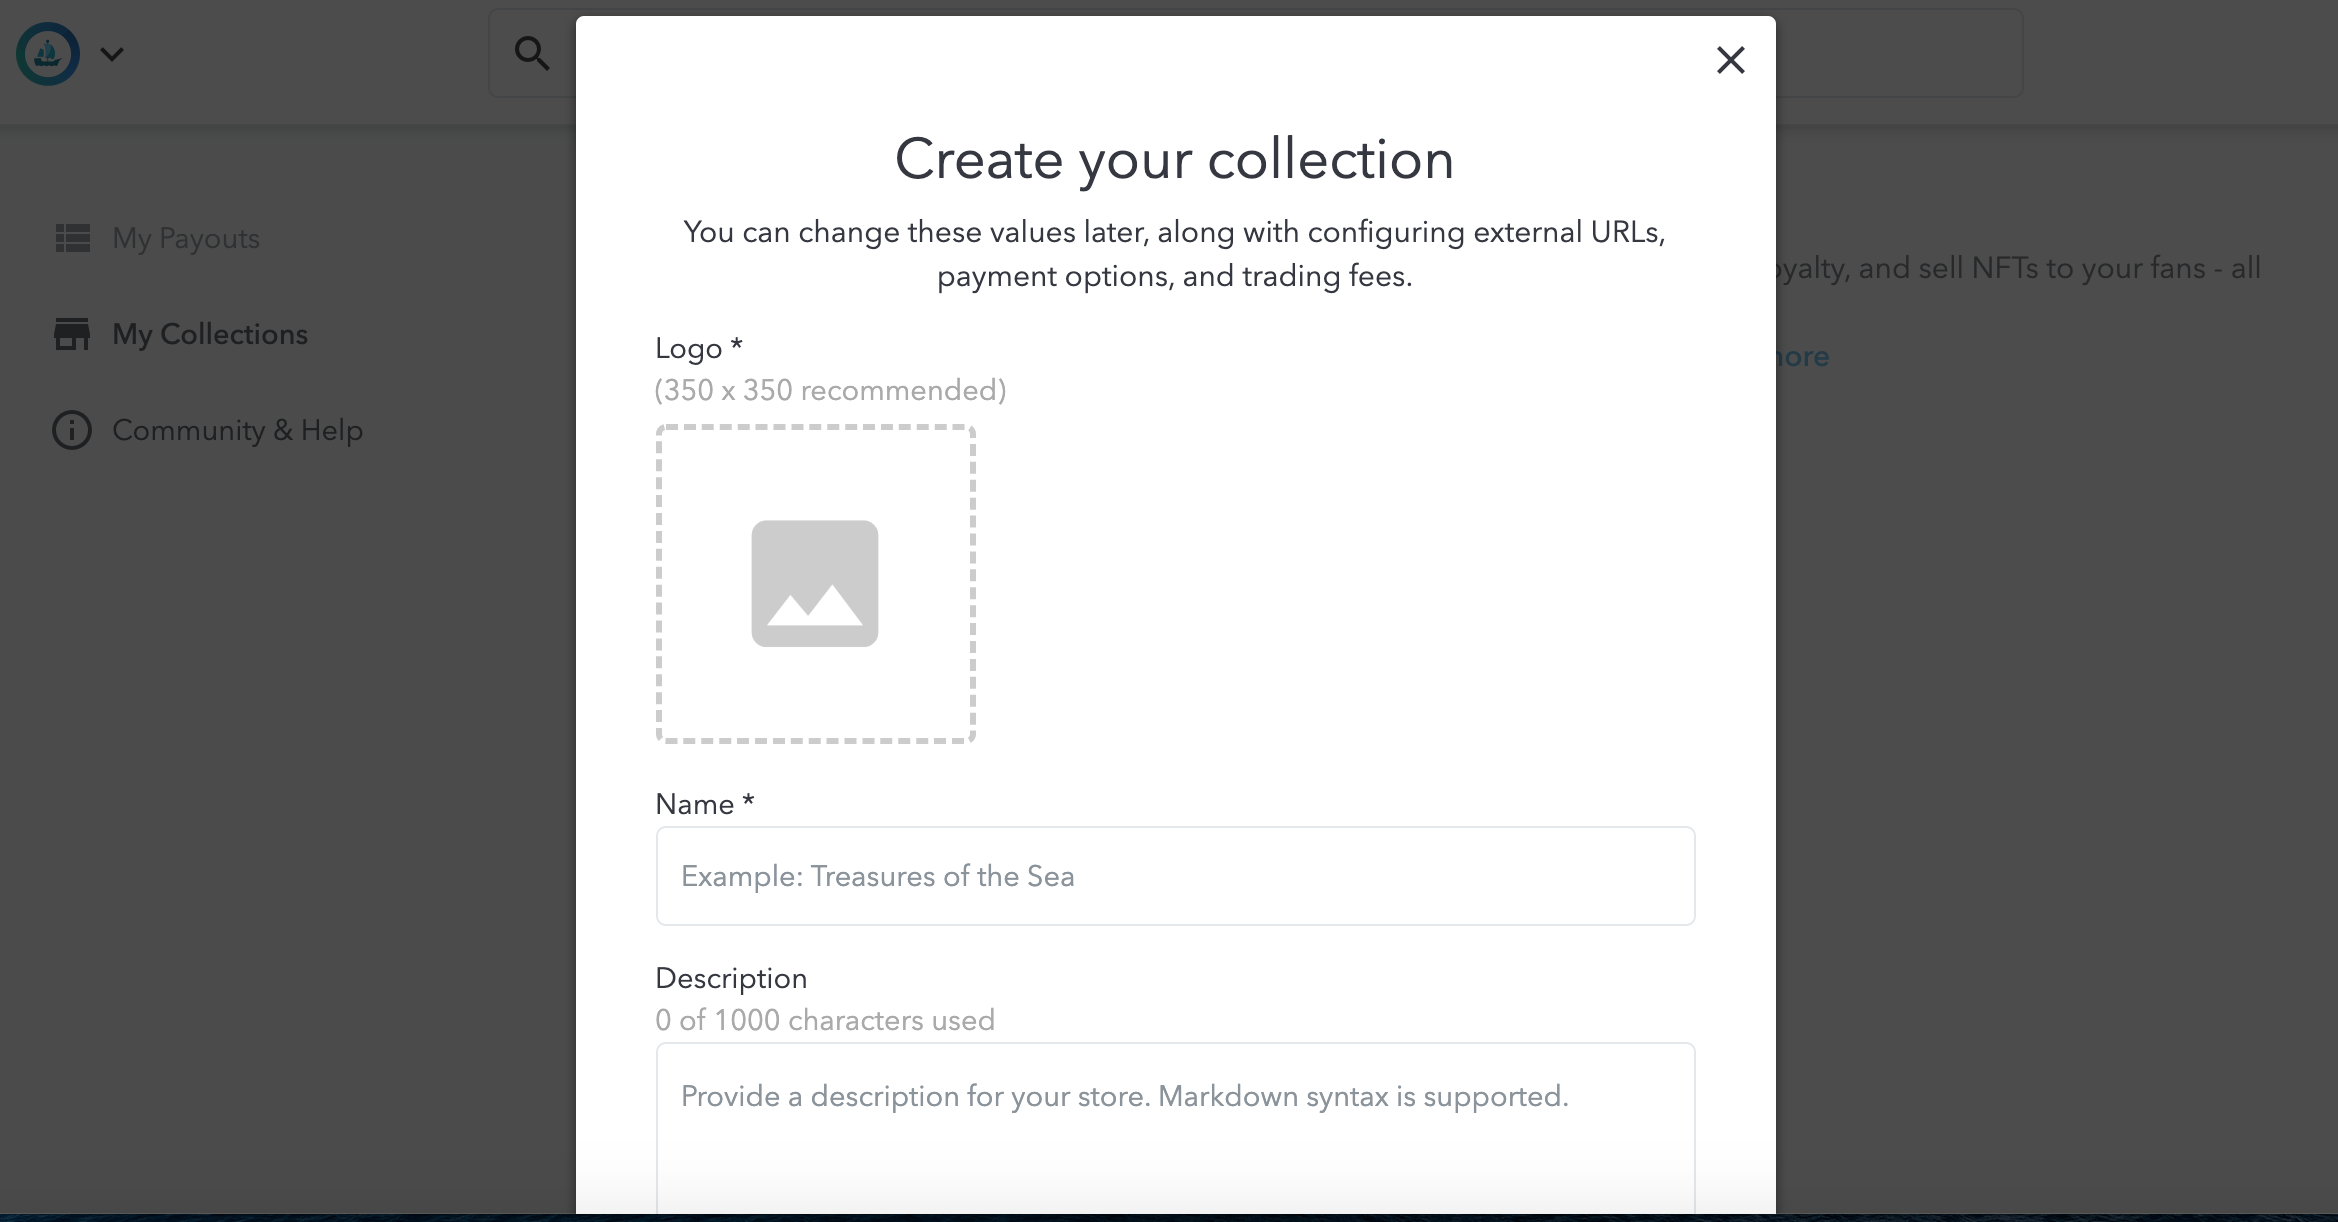
Task: Click the Community & Help info icon
Action: point(72,430)
